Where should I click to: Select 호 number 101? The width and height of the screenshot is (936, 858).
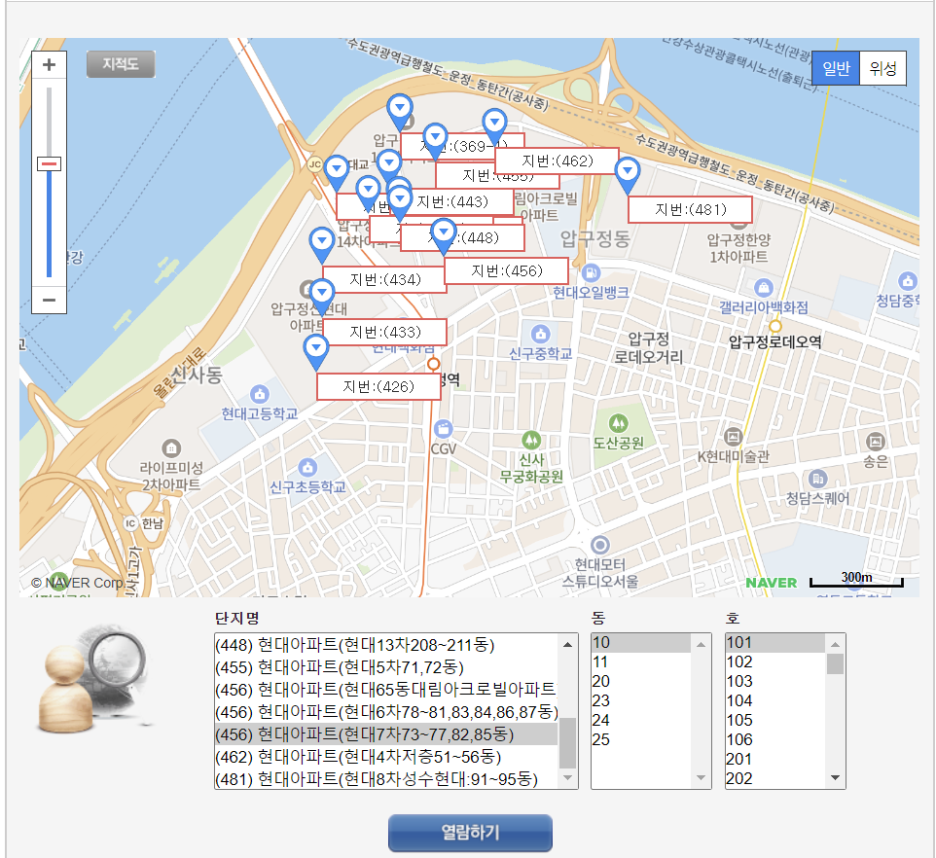(x=775, y=642)
